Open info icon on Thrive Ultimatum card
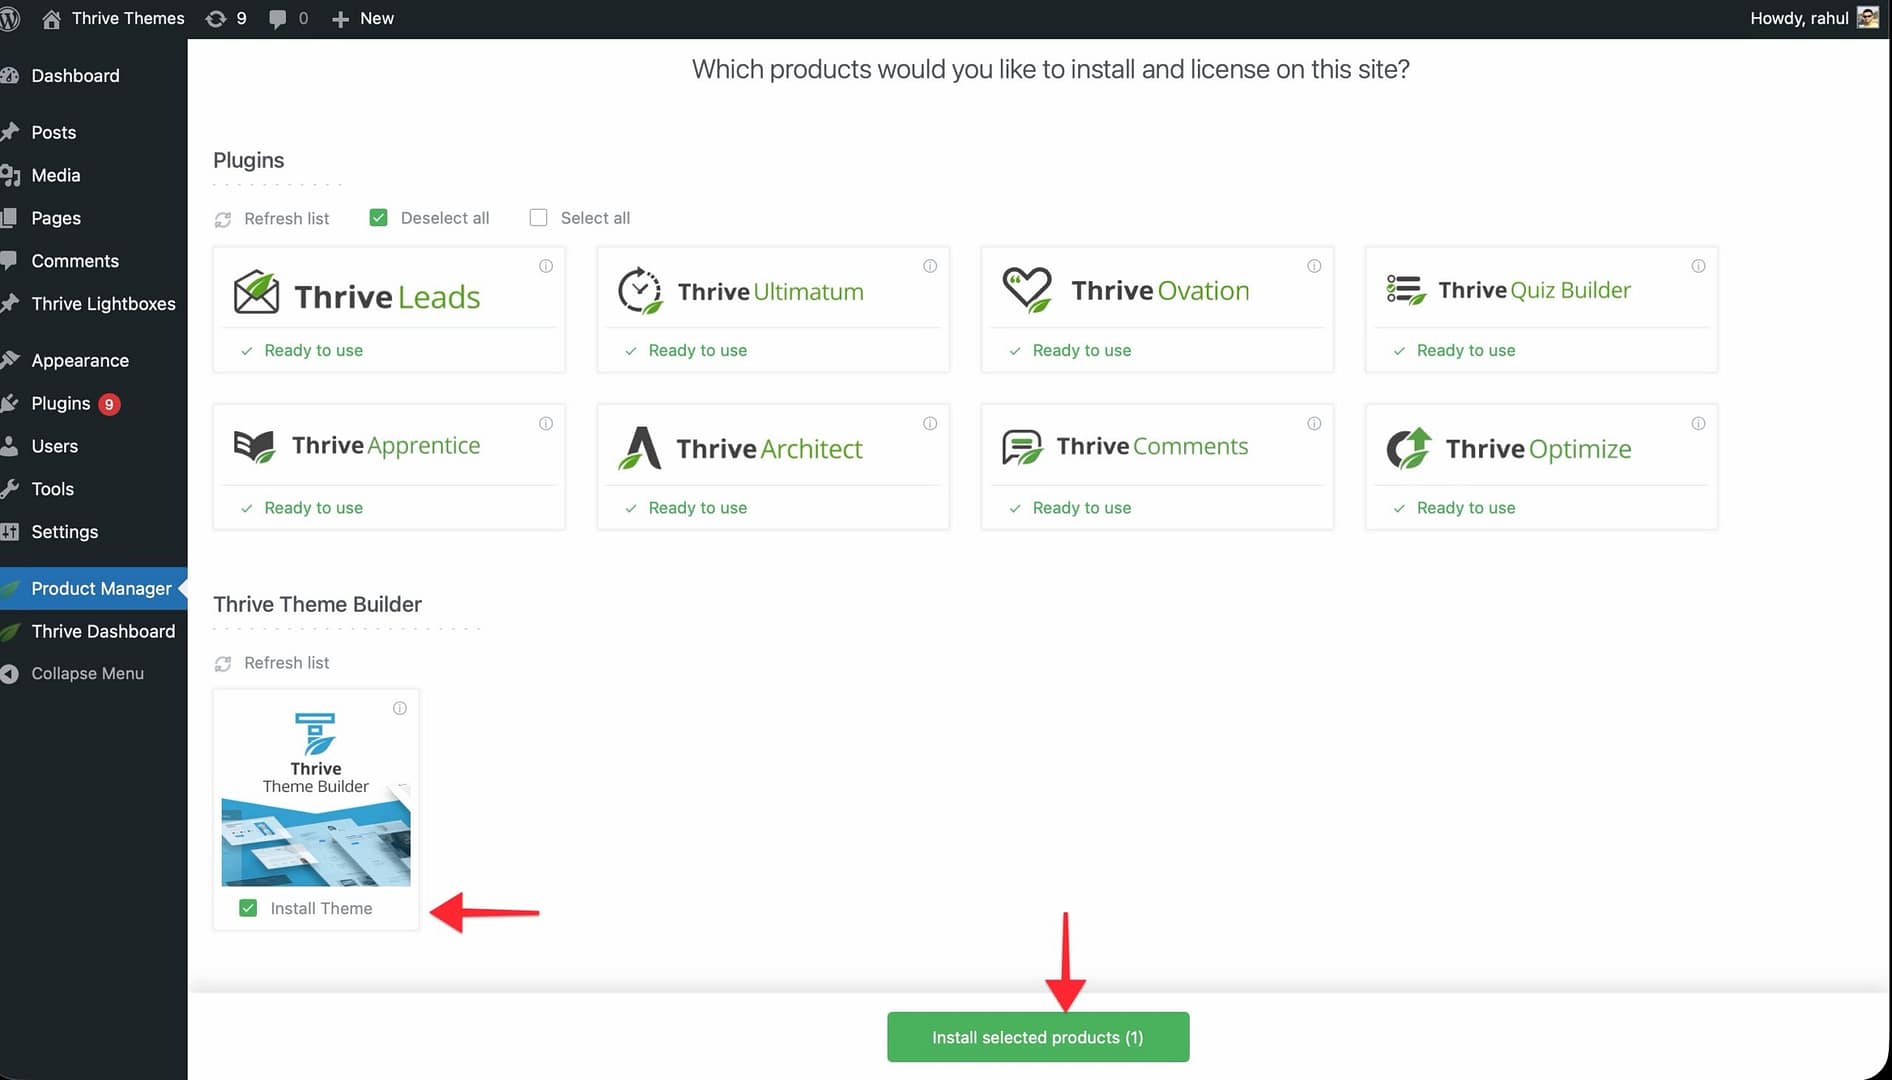Image resolution: width=1892 pixels, height=1080 pixels. [930, 266]
